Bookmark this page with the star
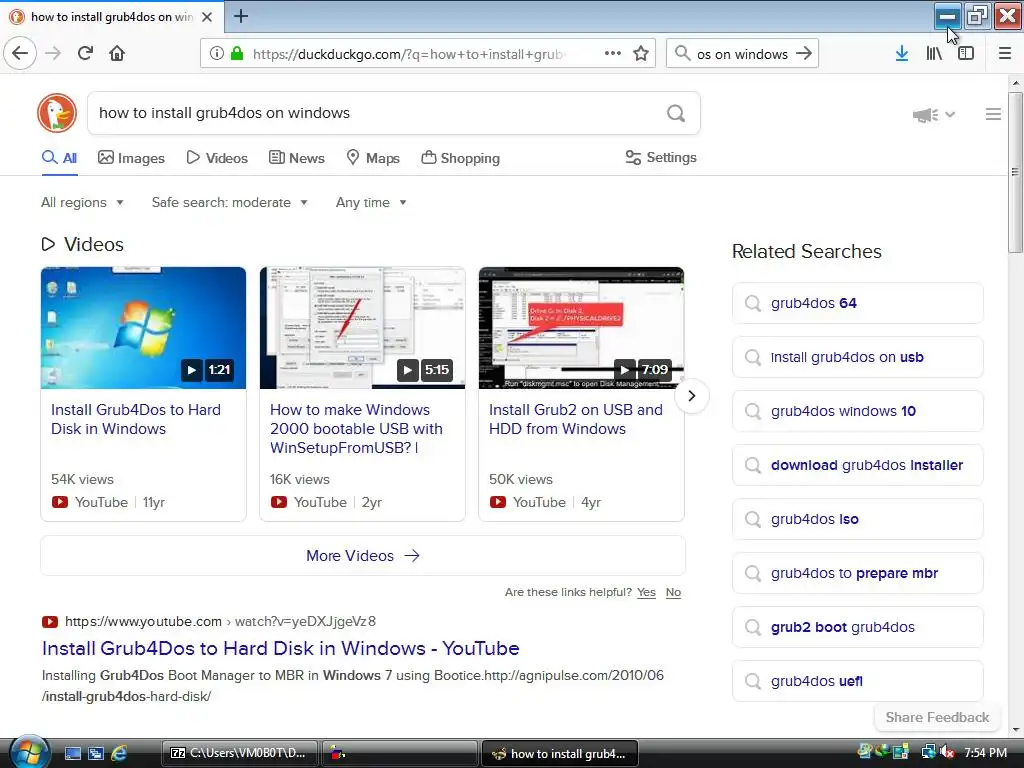Viewport: 1024px width, 768px height. point(641,53)
